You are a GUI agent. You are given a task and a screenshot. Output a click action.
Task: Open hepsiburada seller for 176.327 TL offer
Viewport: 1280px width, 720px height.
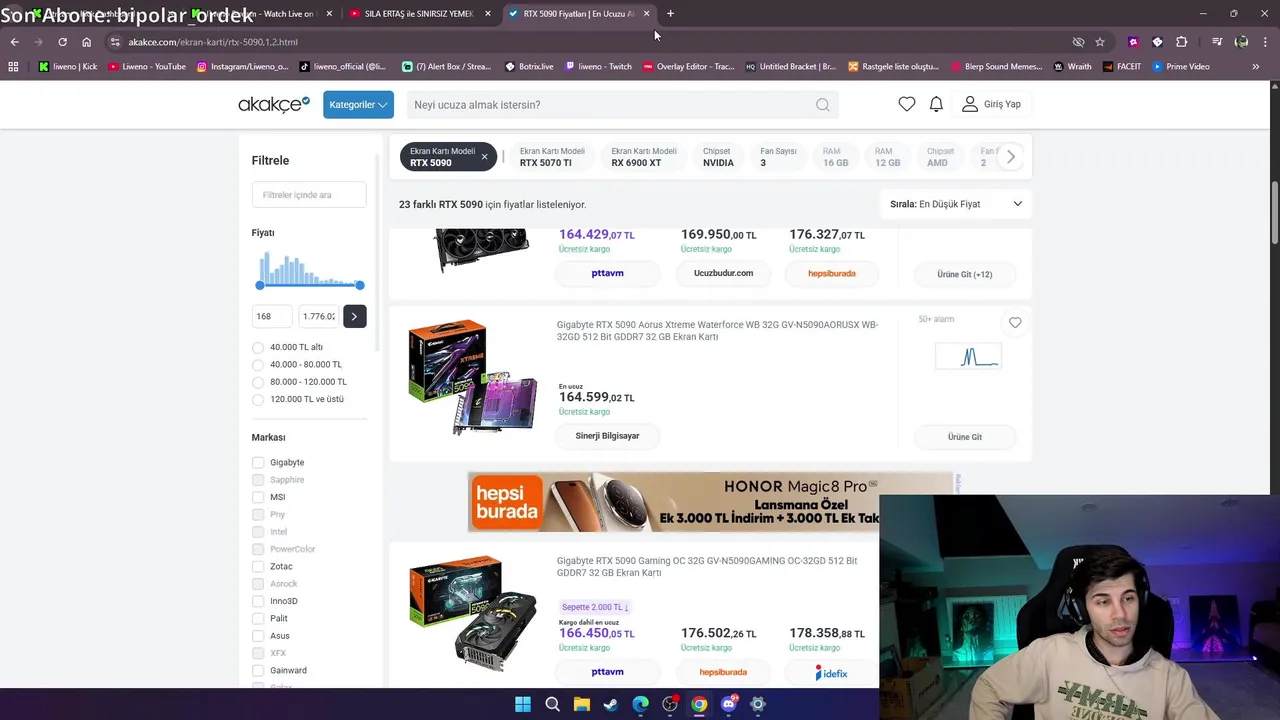[832, 273]
